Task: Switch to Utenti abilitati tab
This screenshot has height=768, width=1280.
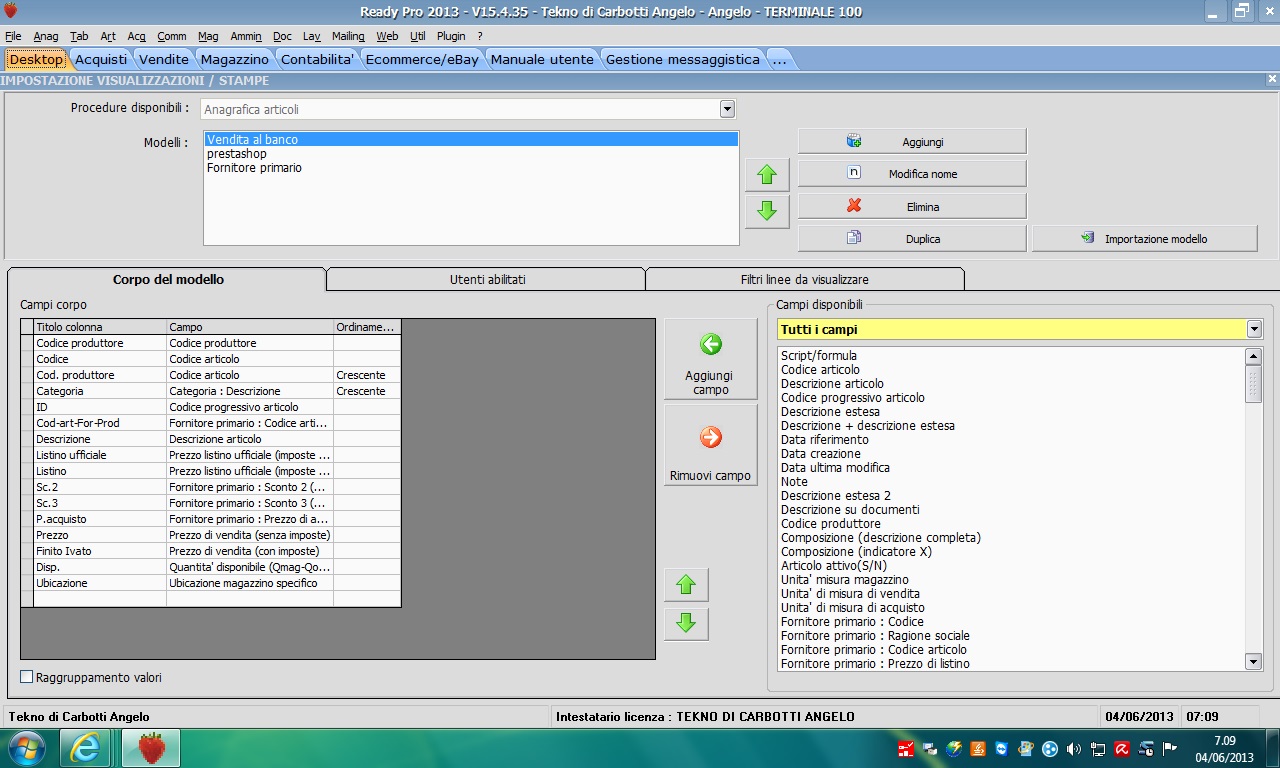Action: (487, 279)
